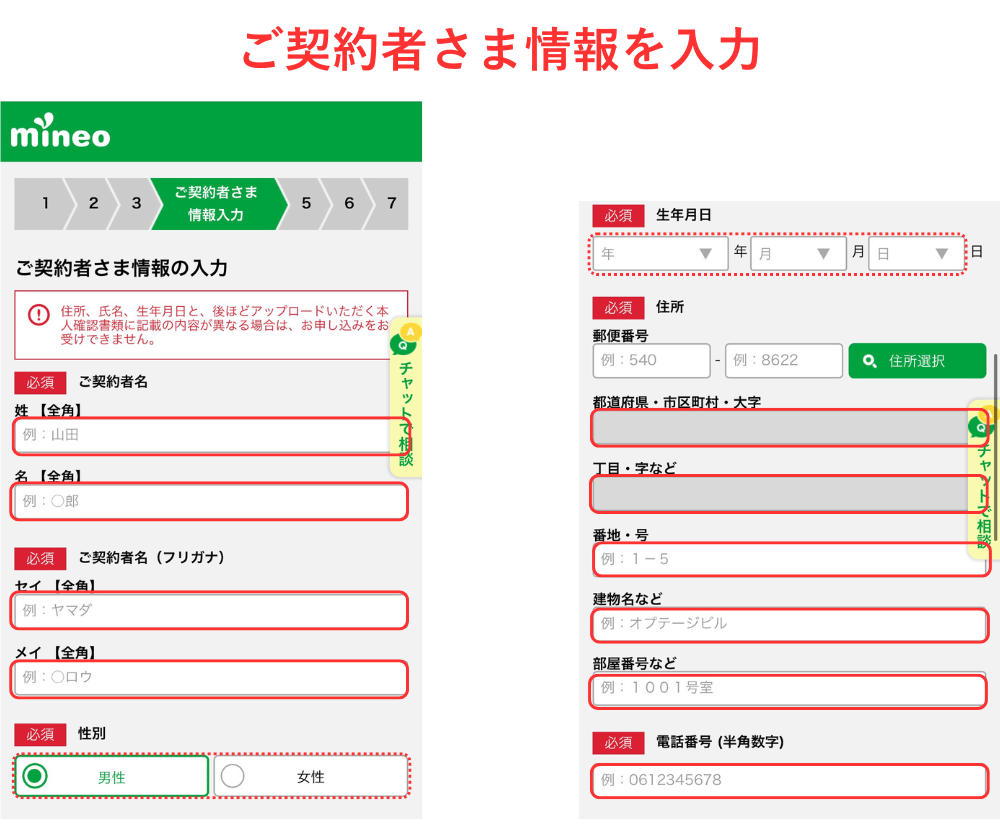Go to step 5 in progress bar
Viewport: 1000px width, 837px height.
point(306,204)
